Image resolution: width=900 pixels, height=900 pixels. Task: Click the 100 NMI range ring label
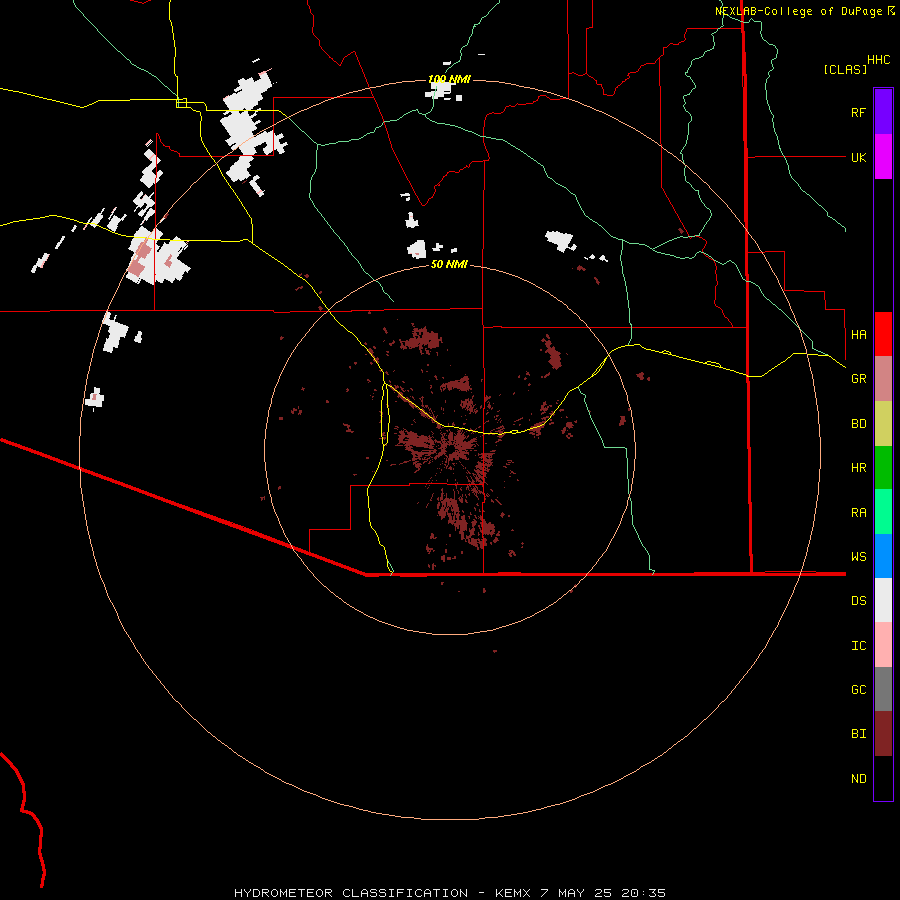449,79
